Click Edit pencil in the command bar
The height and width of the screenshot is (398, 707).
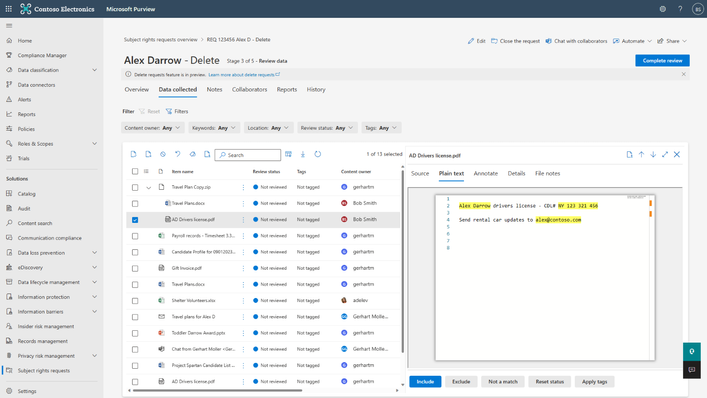pos(477,41)
